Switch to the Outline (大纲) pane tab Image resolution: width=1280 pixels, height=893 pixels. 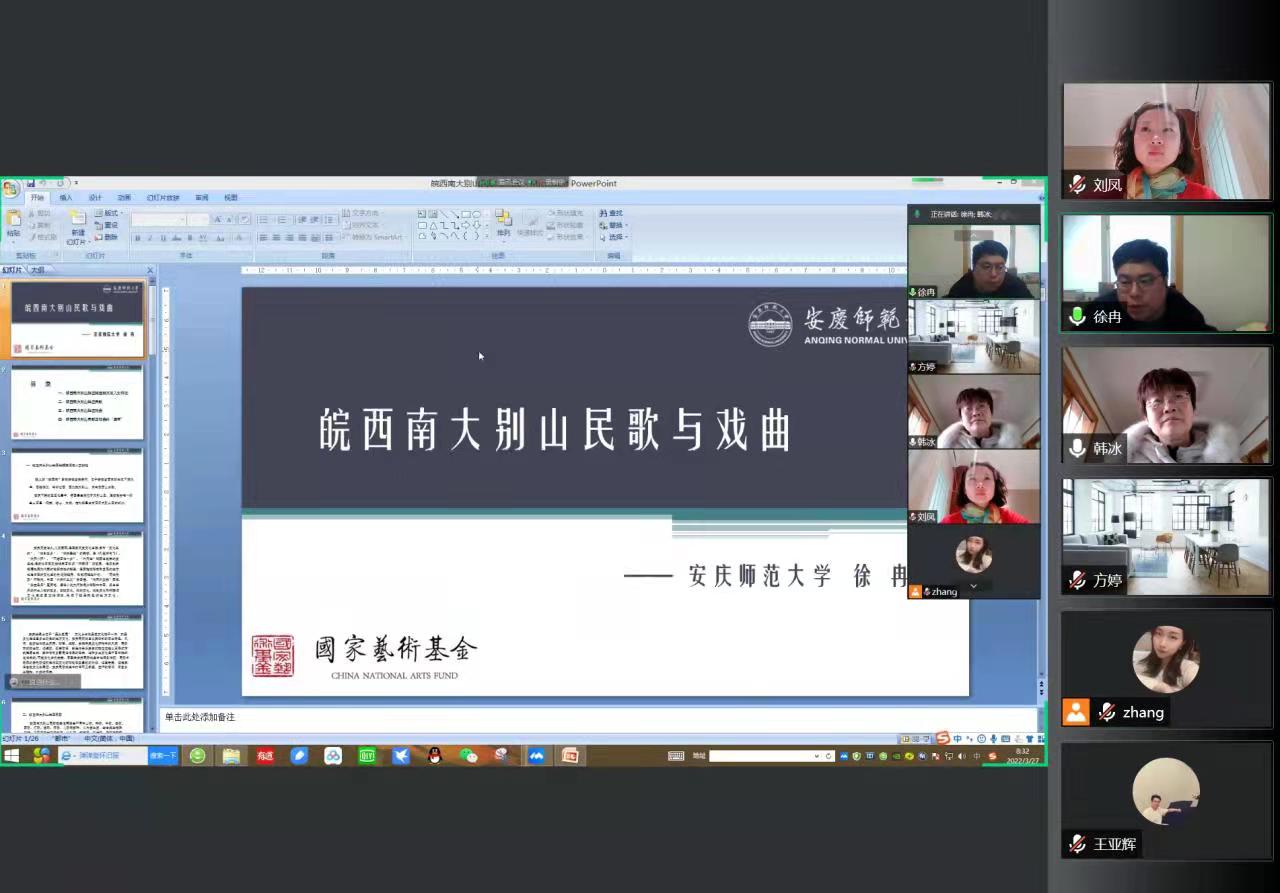tap(37, 270)
